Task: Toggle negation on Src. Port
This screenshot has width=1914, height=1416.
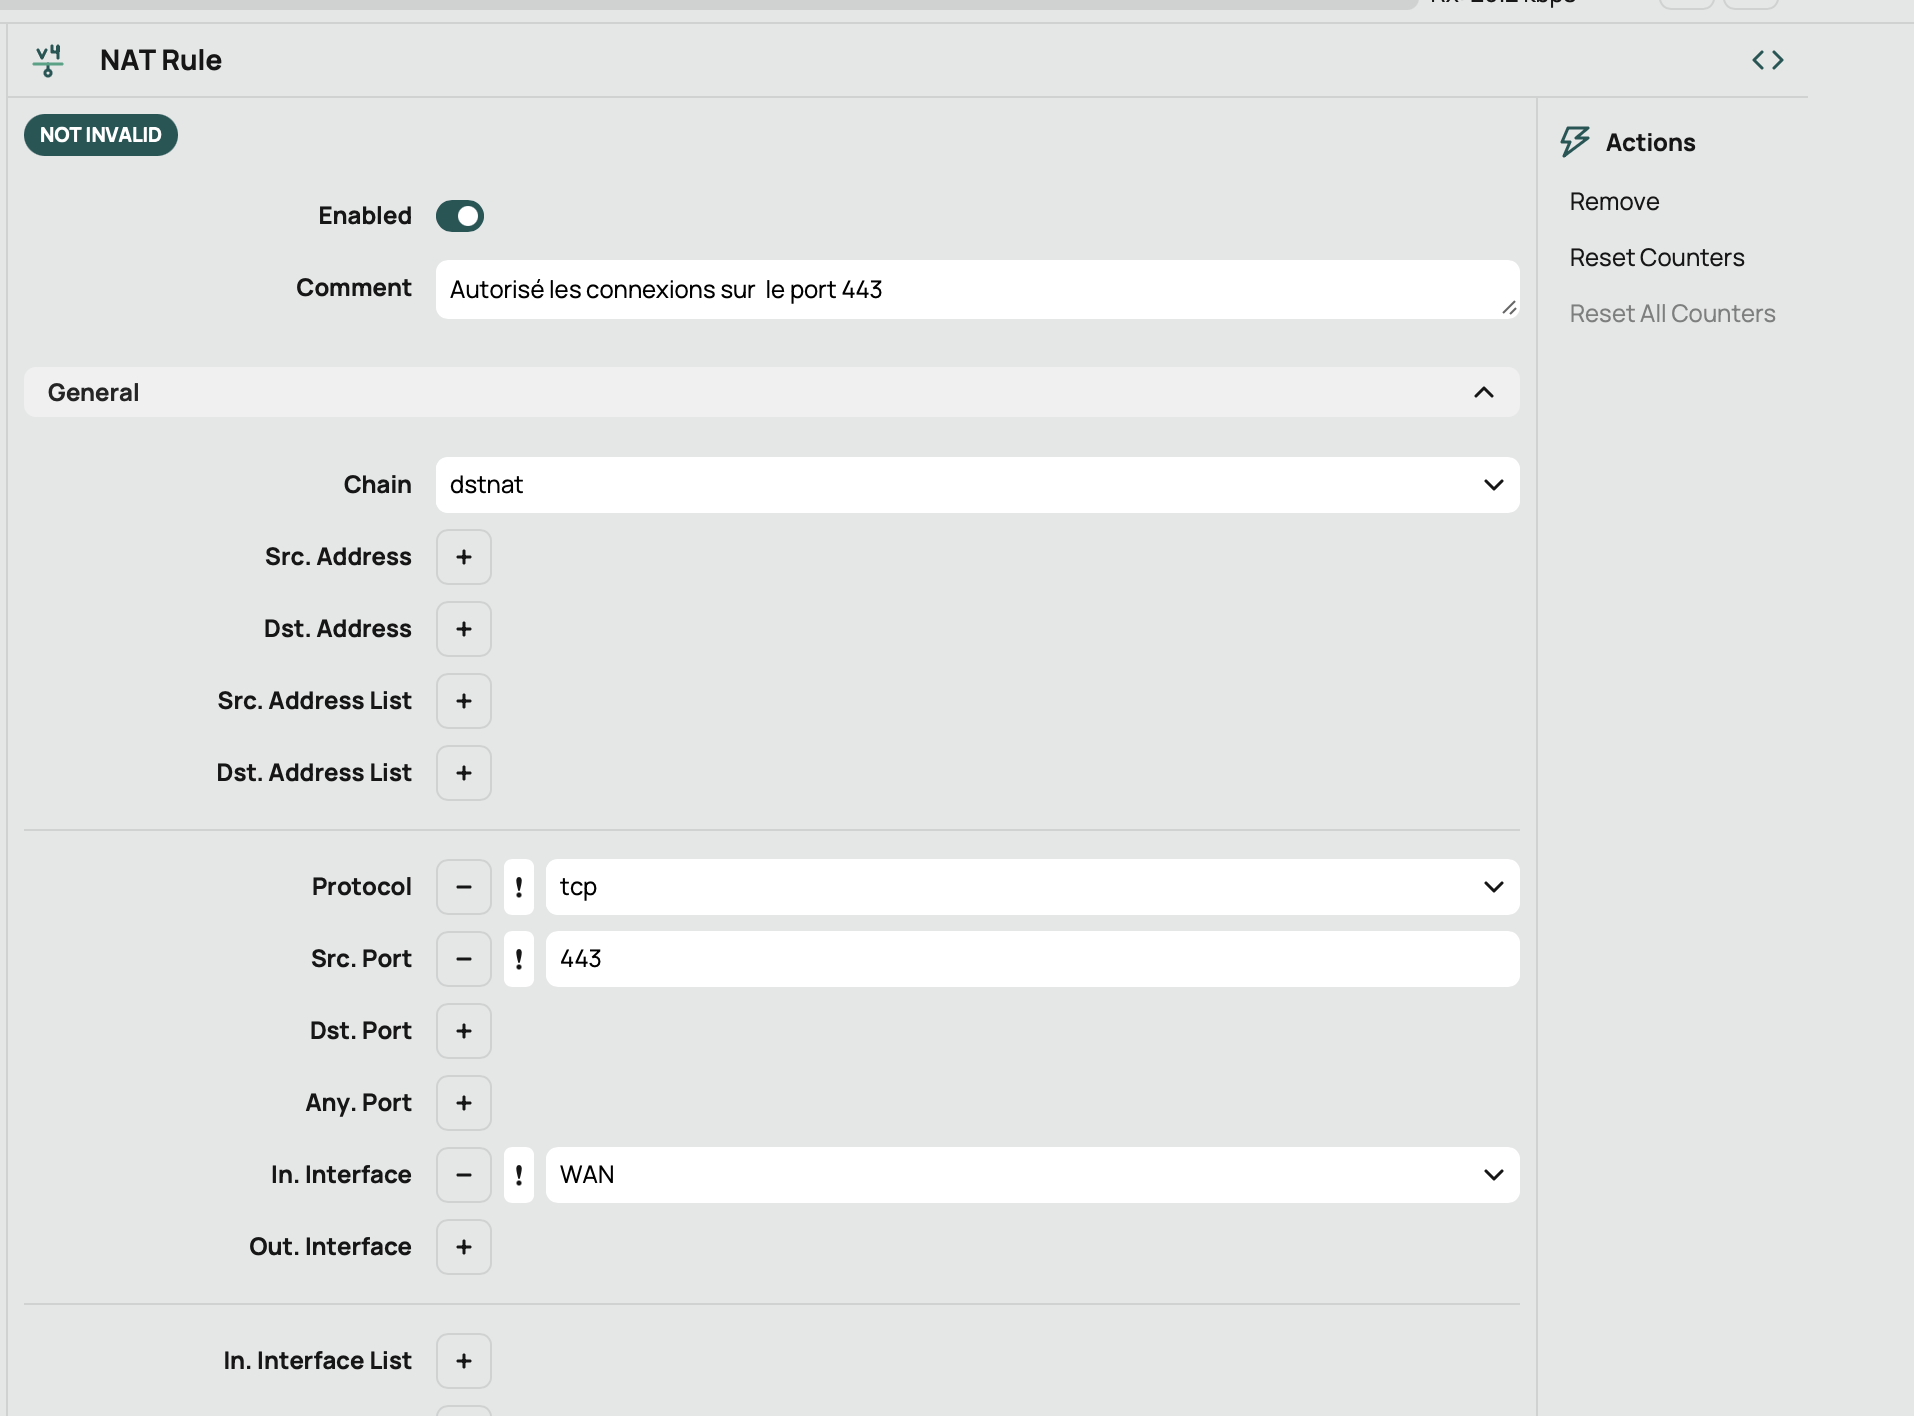Action: coord(518,959)
